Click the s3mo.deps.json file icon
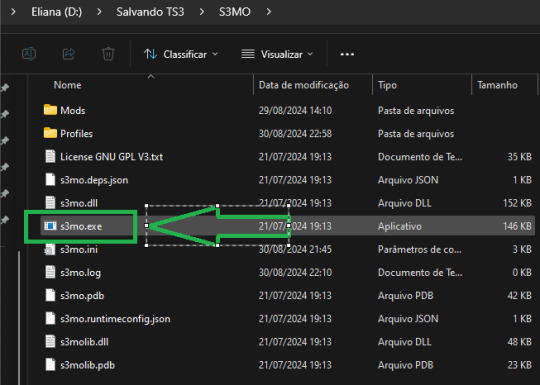This screenshot has width=540, height=385. (x=50, y=179)
